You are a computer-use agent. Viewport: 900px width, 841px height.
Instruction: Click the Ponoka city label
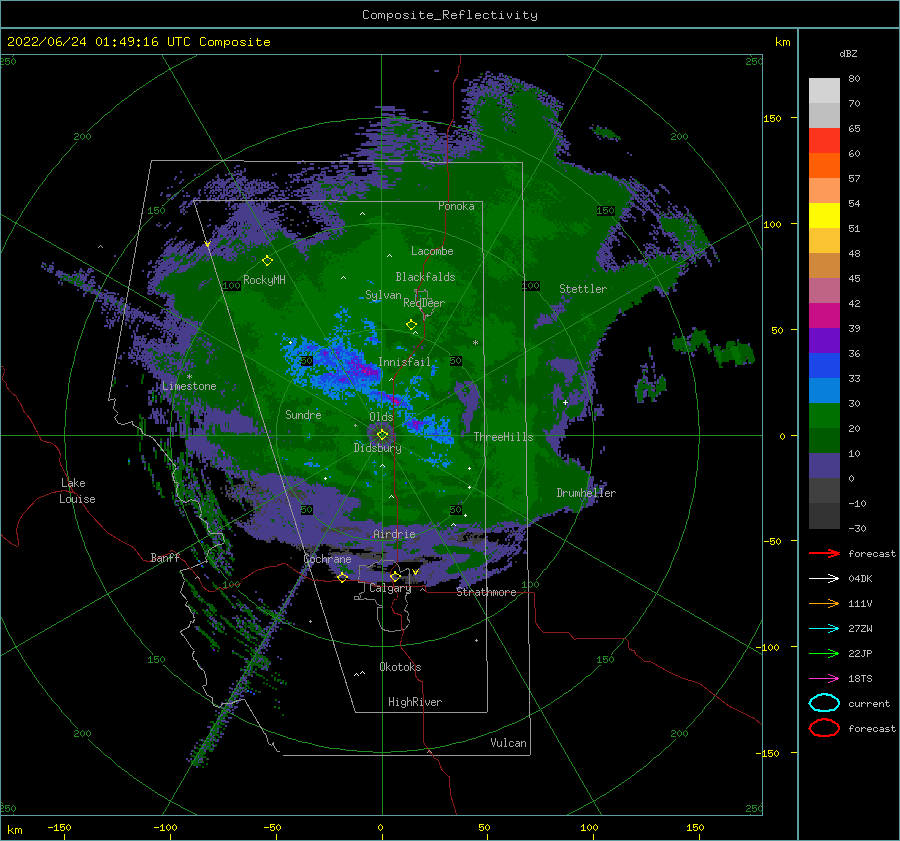[x=456, y=206]
